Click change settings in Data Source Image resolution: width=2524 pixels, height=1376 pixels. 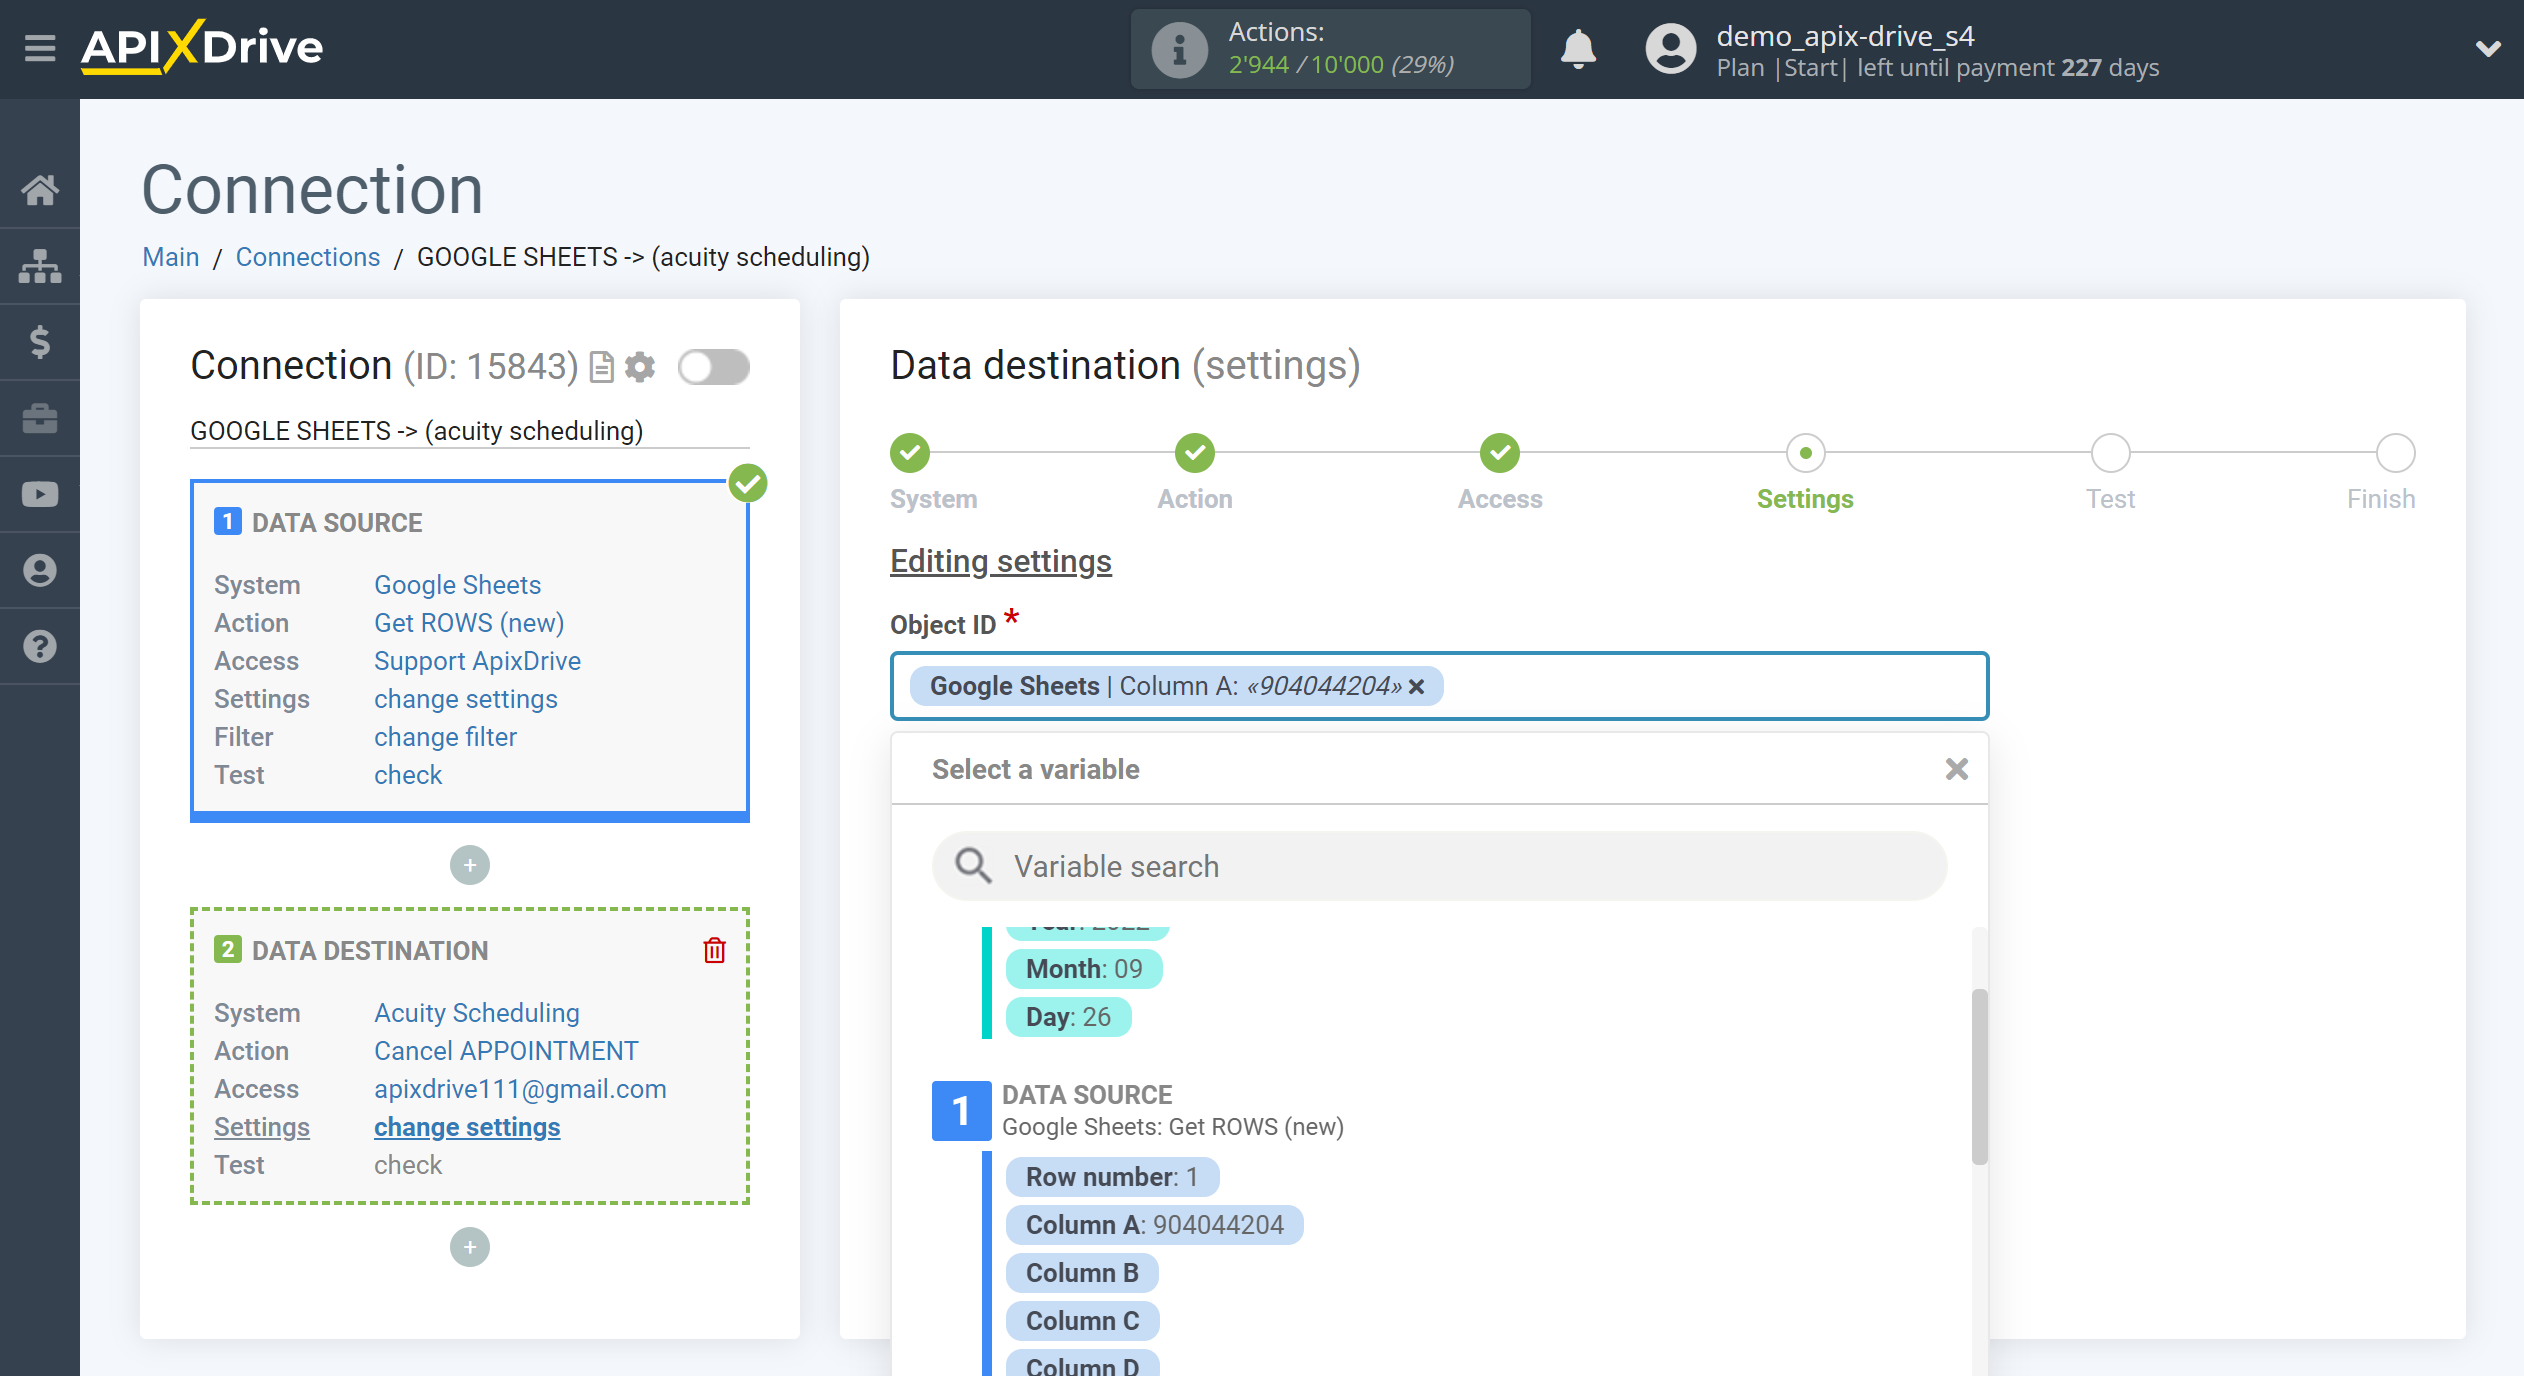click(x=466, y=699)
